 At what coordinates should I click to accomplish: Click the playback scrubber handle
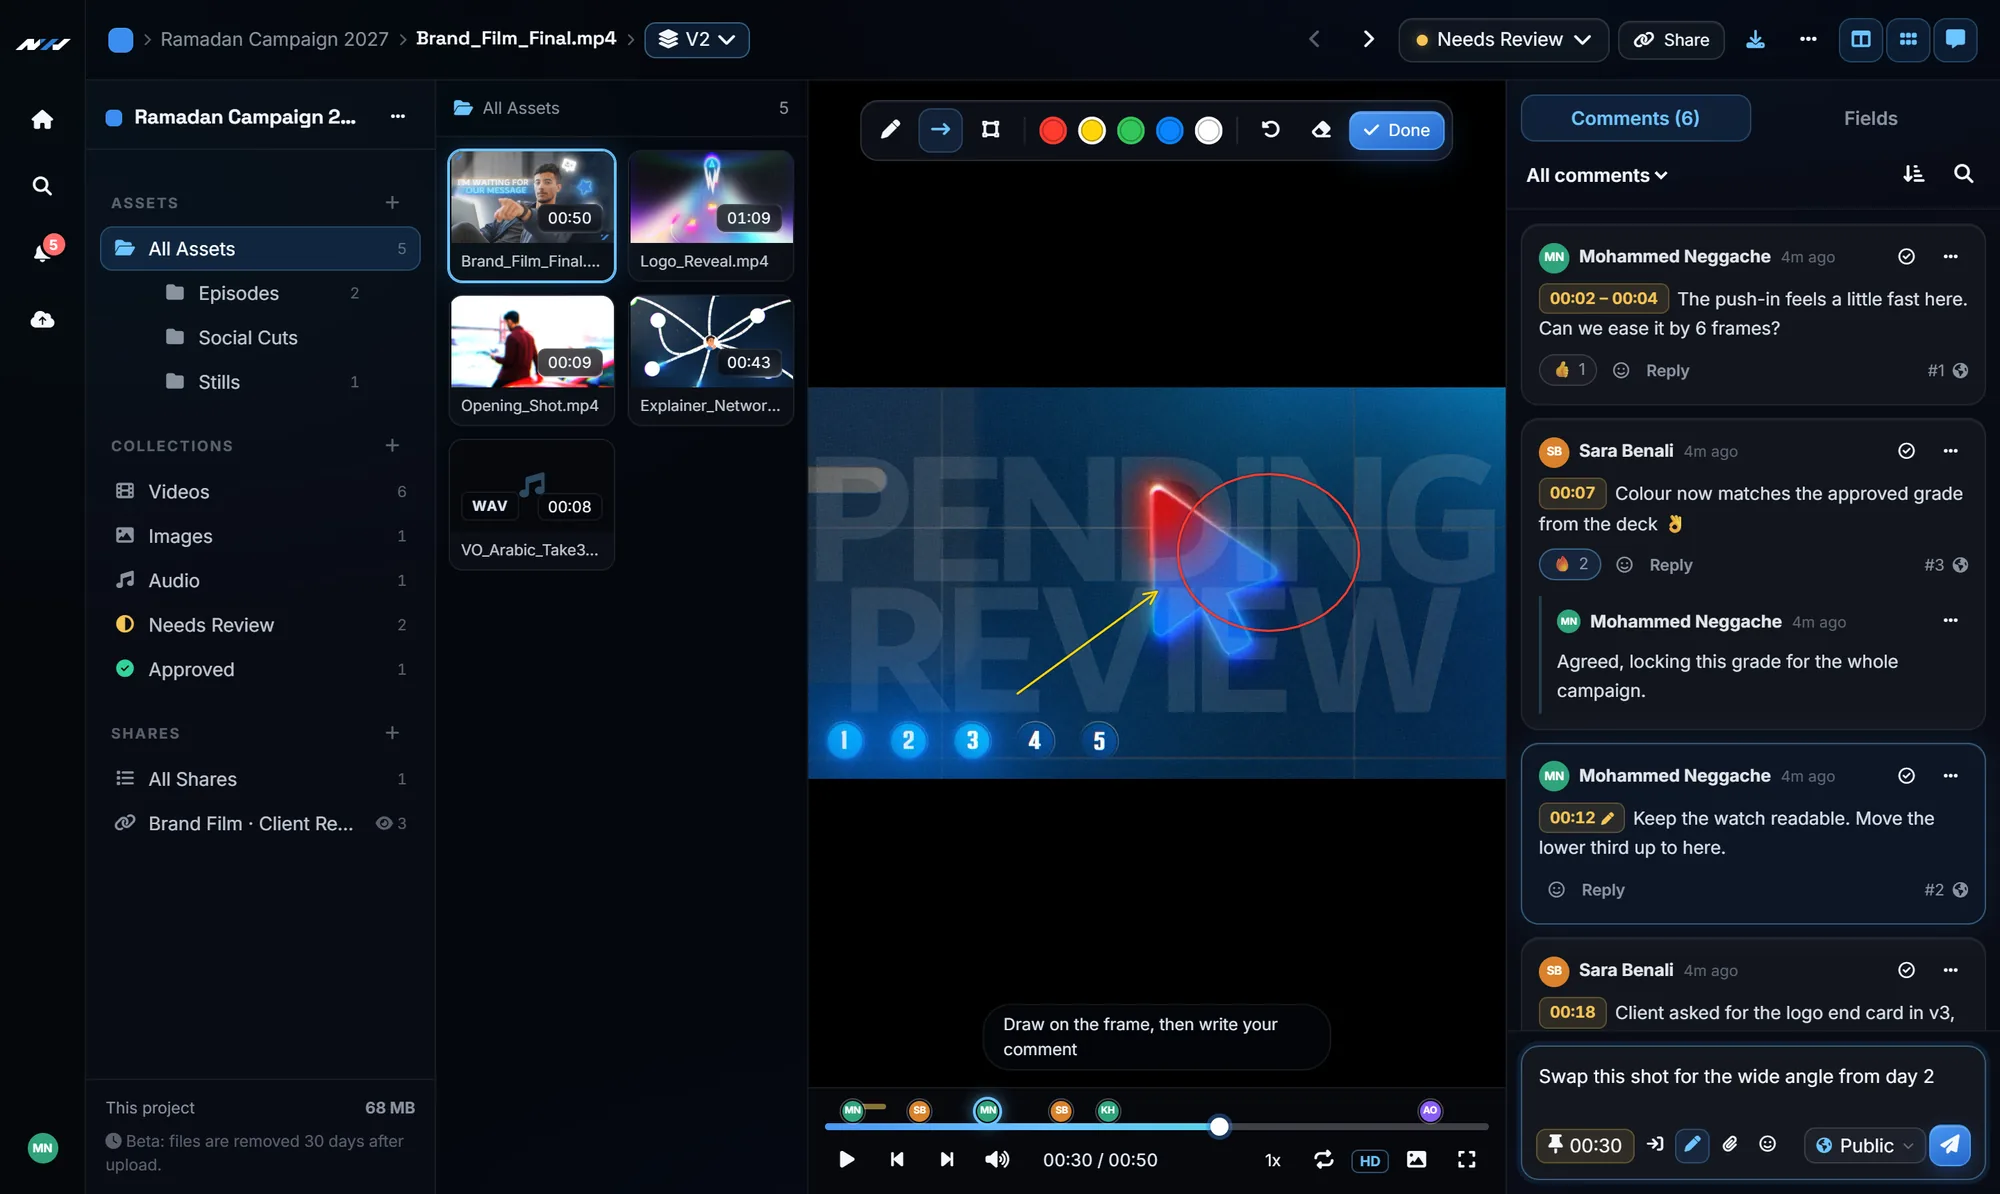click(x=1219, y=1127)
